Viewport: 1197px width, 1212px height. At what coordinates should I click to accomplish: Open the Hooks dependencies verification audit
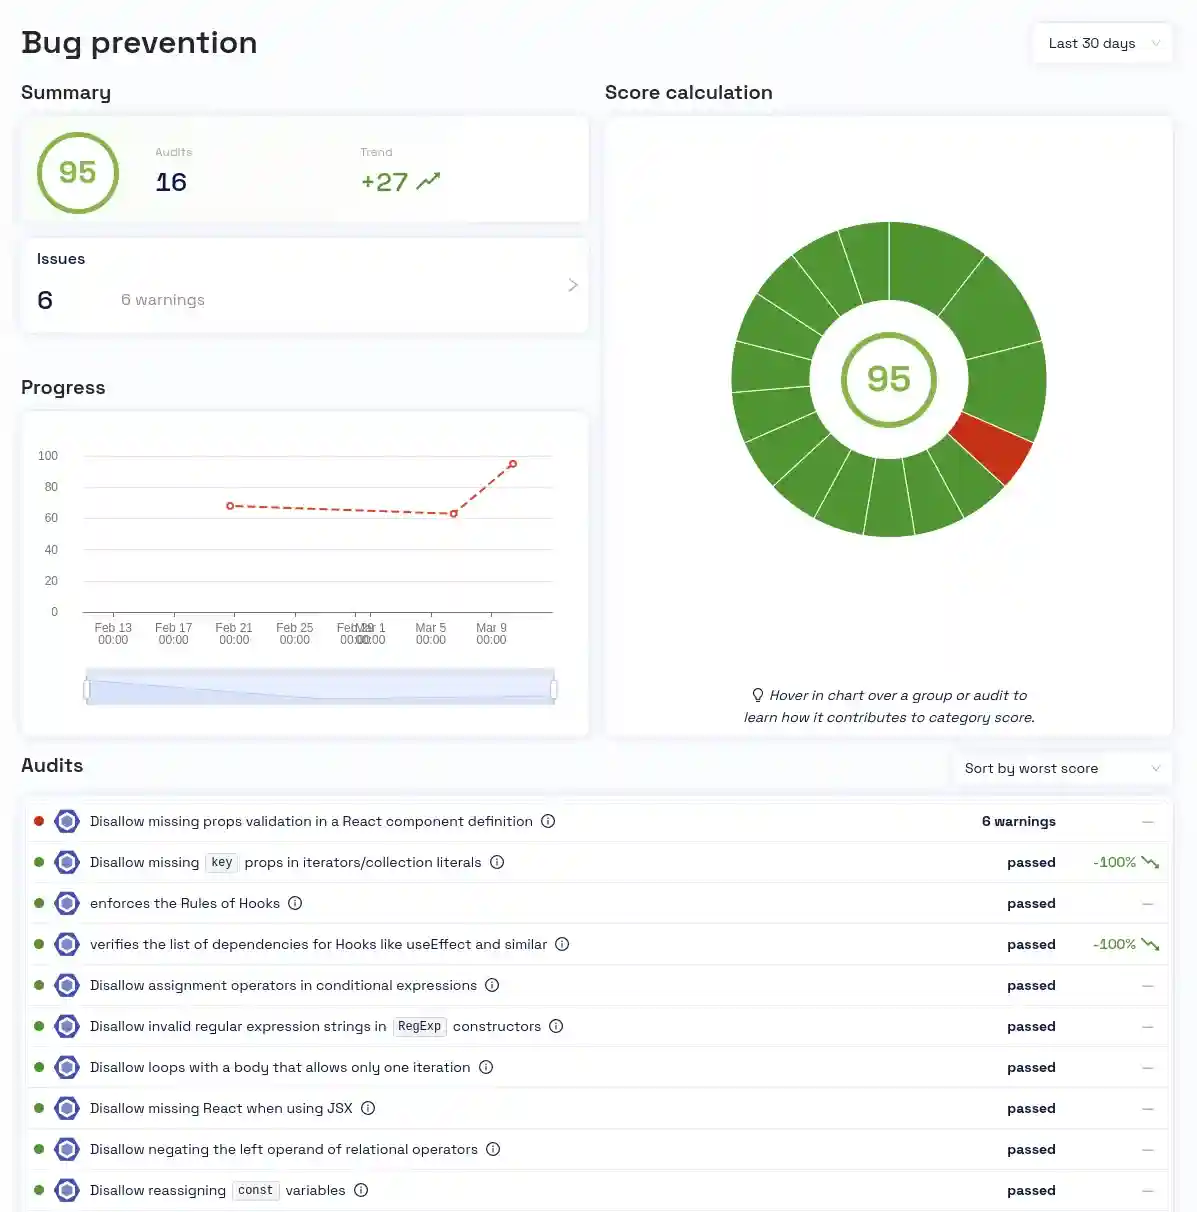318,944
